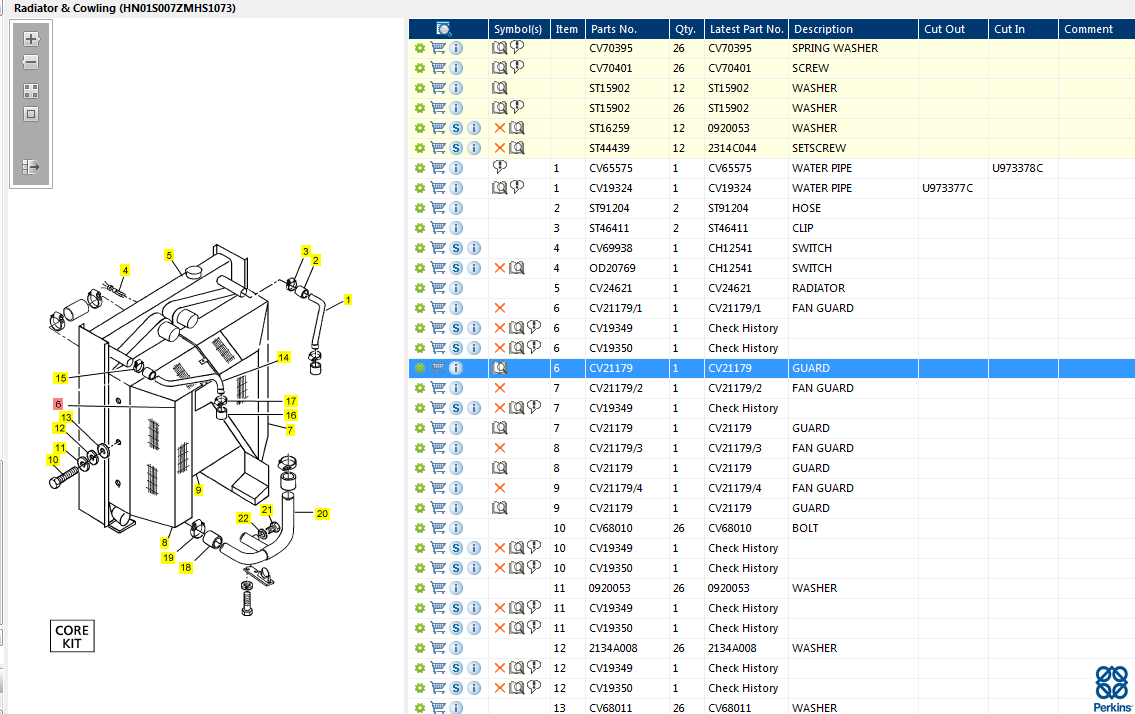Viewport: 1135px width, 714px height.
Task: Open comment bubble symbol for CV65575
Action: pyautogui.click(x=500, y=168)
